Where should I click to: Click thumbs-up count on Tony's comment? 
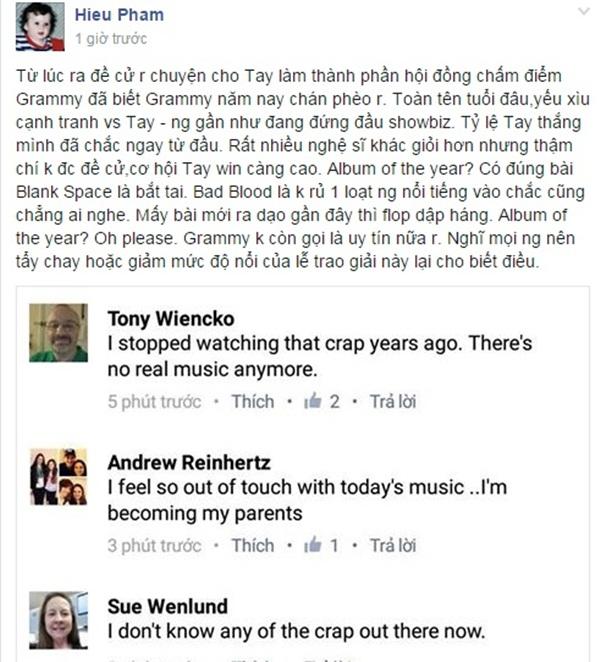click(325, 401)
